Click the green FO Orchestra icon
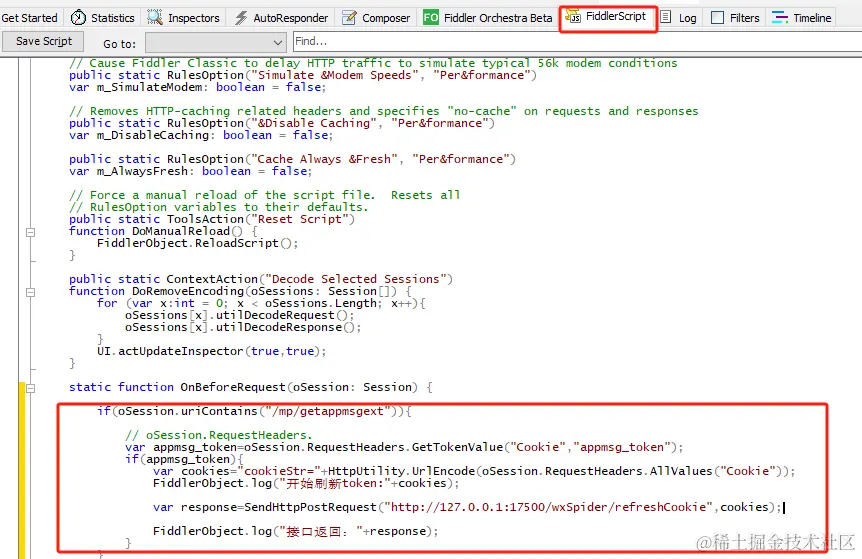The width and height of the screenshot is (862, 559). click(431, 18)
